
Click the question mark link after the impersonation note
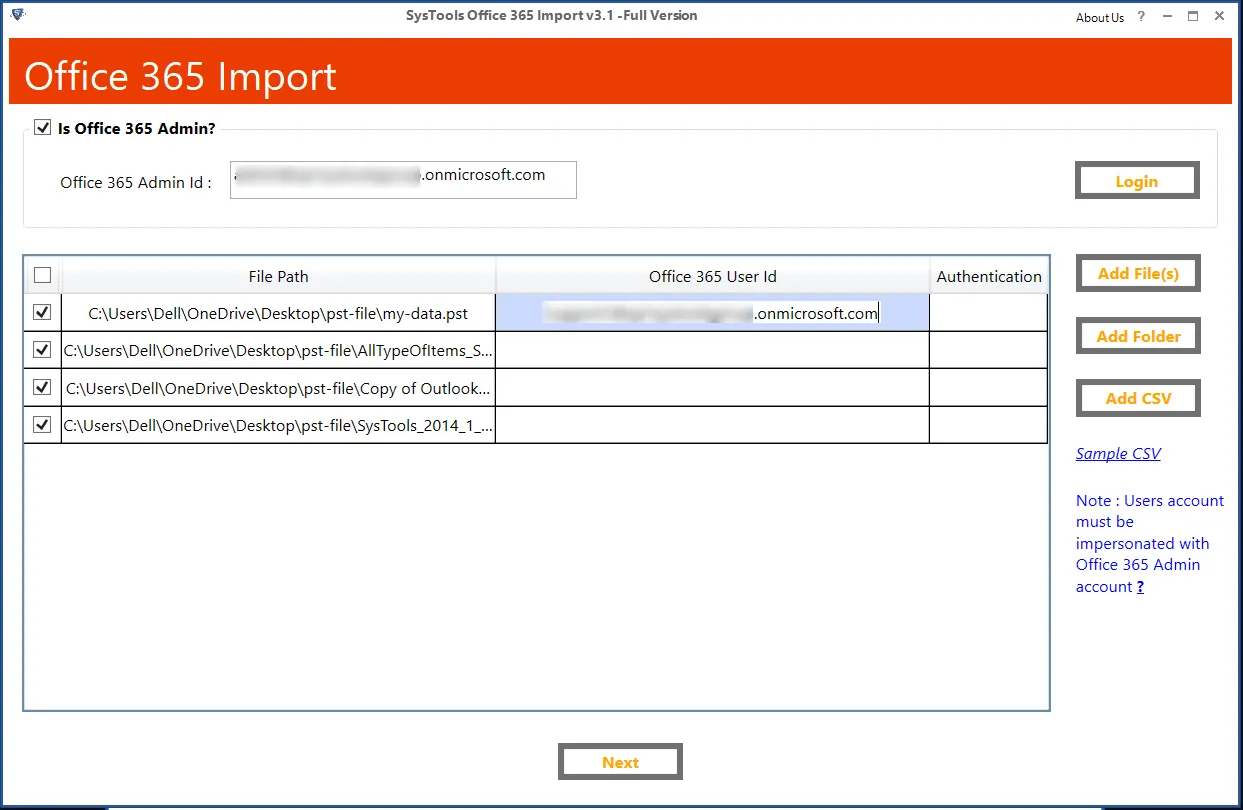[1140, 587]
